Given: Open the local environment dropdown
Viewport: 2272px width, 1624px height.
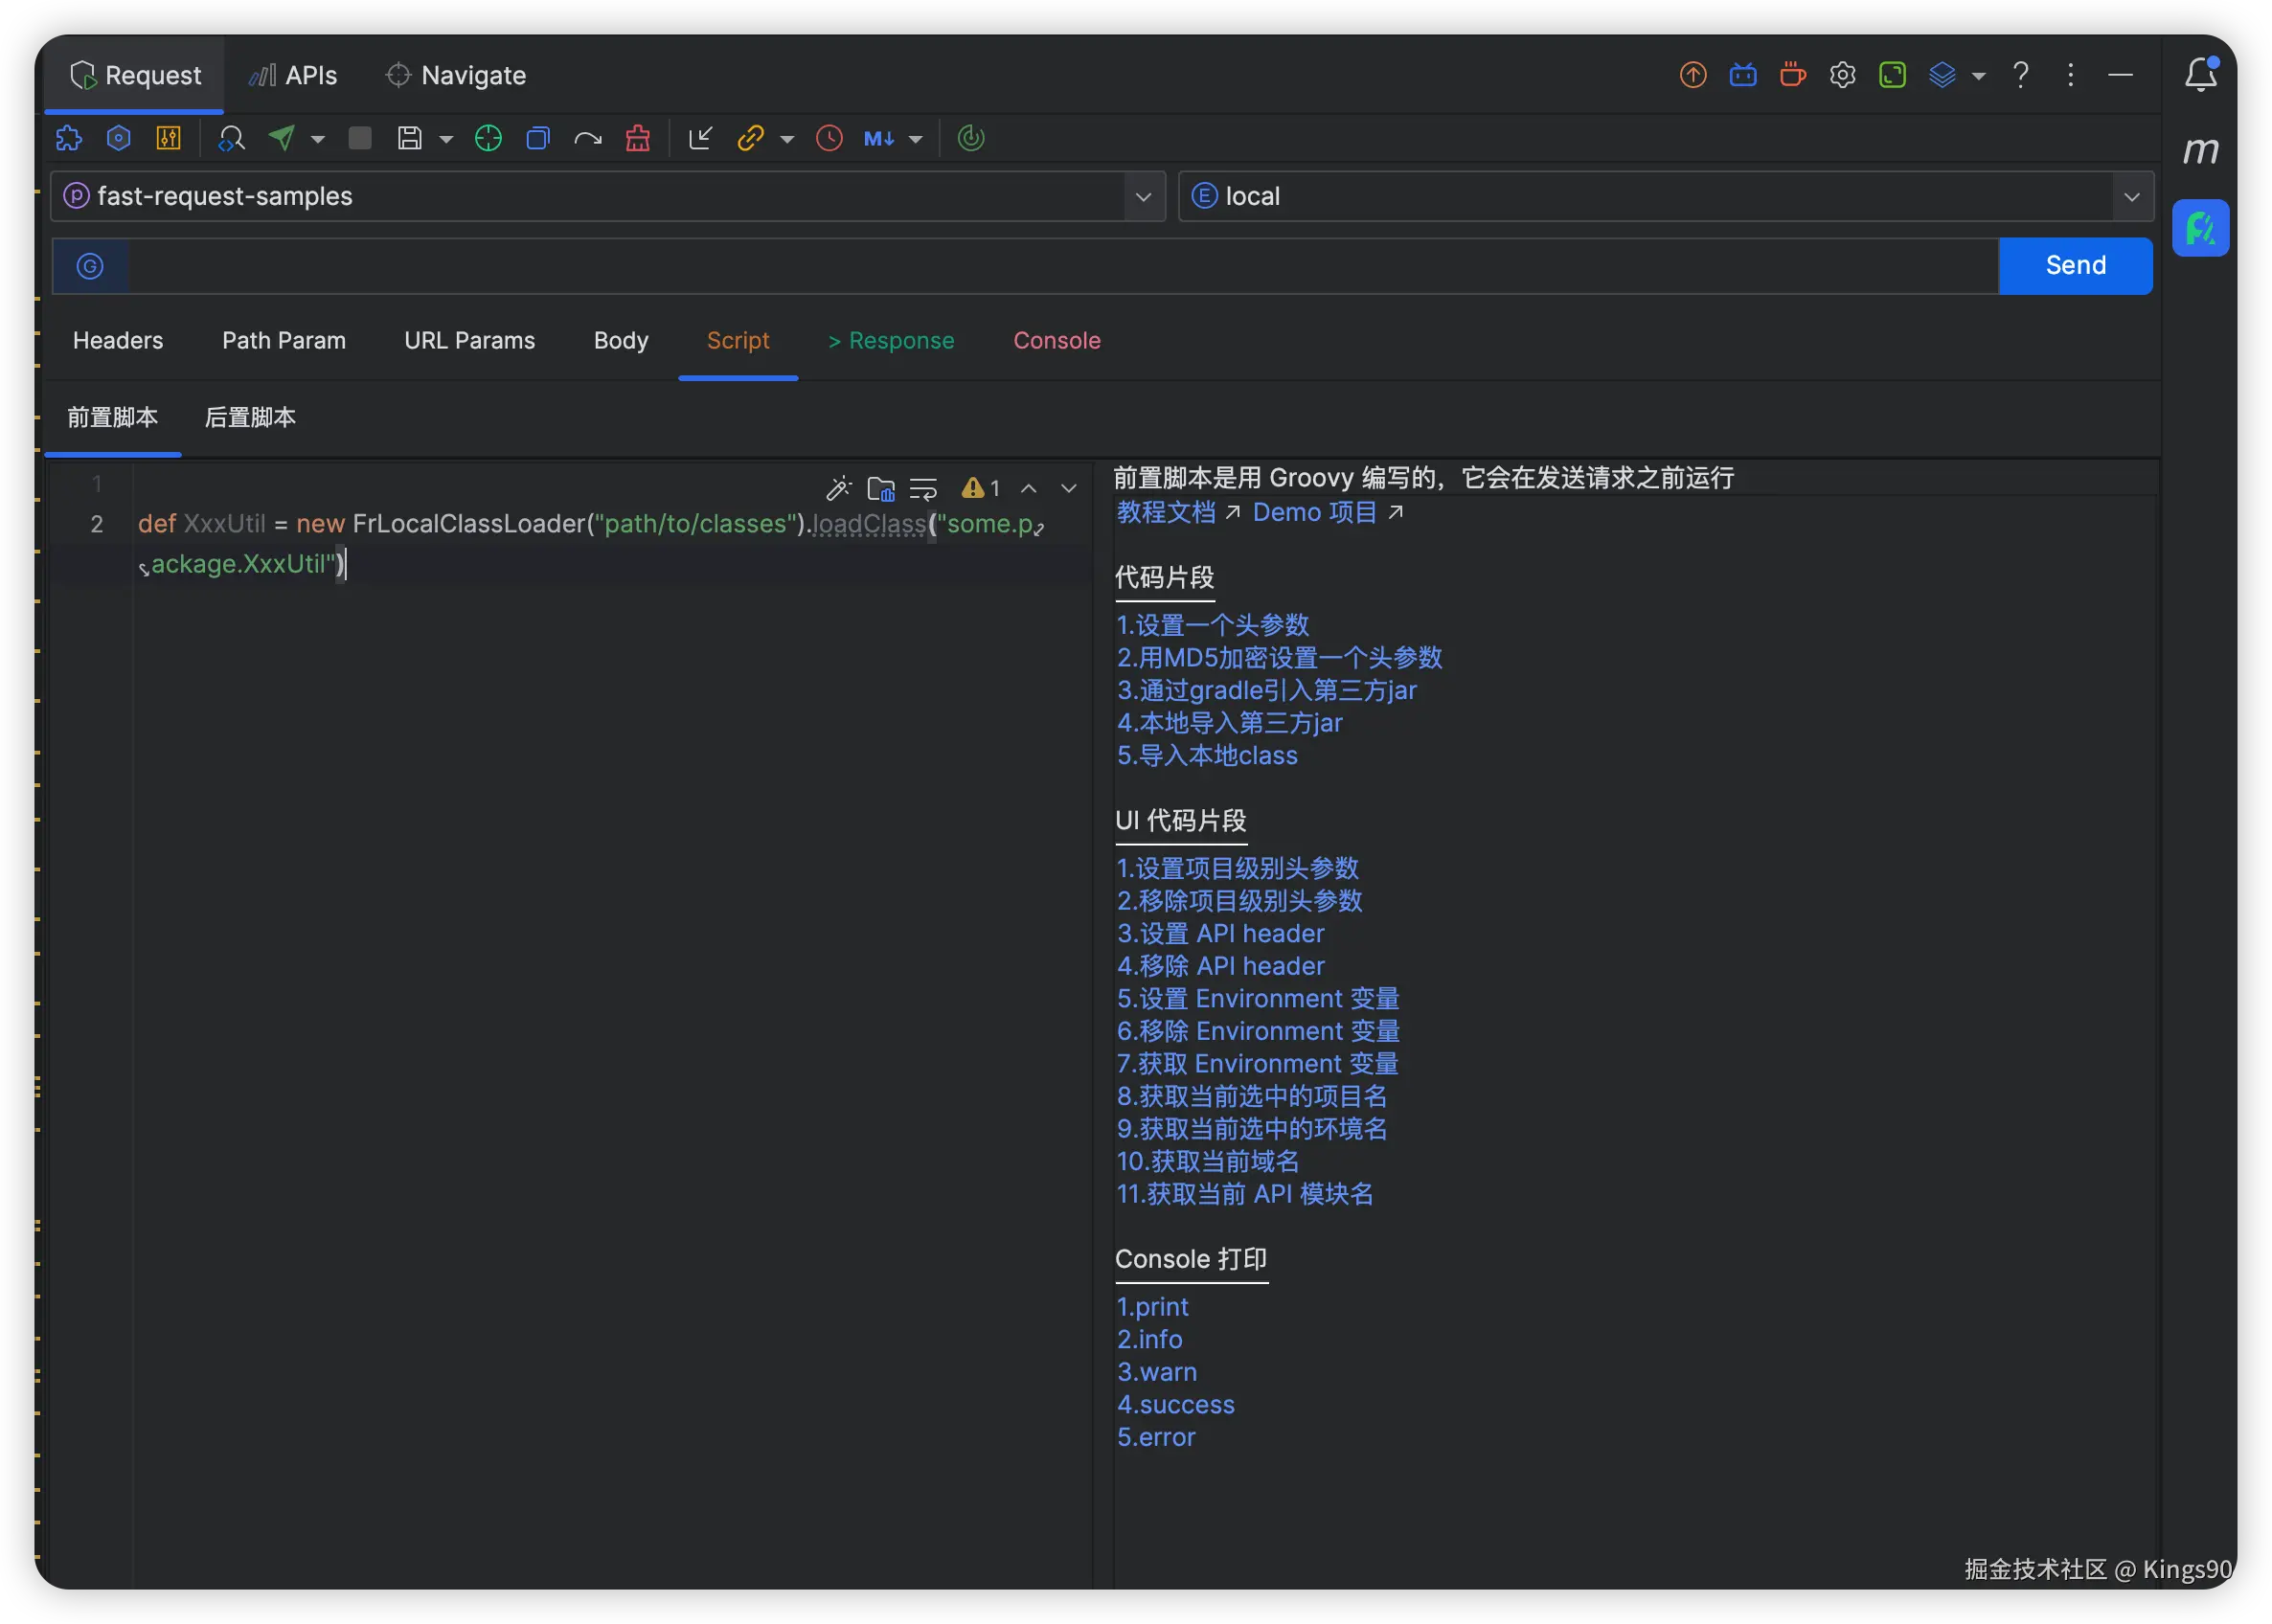Looking at the screenshot, I should 2131,196.
